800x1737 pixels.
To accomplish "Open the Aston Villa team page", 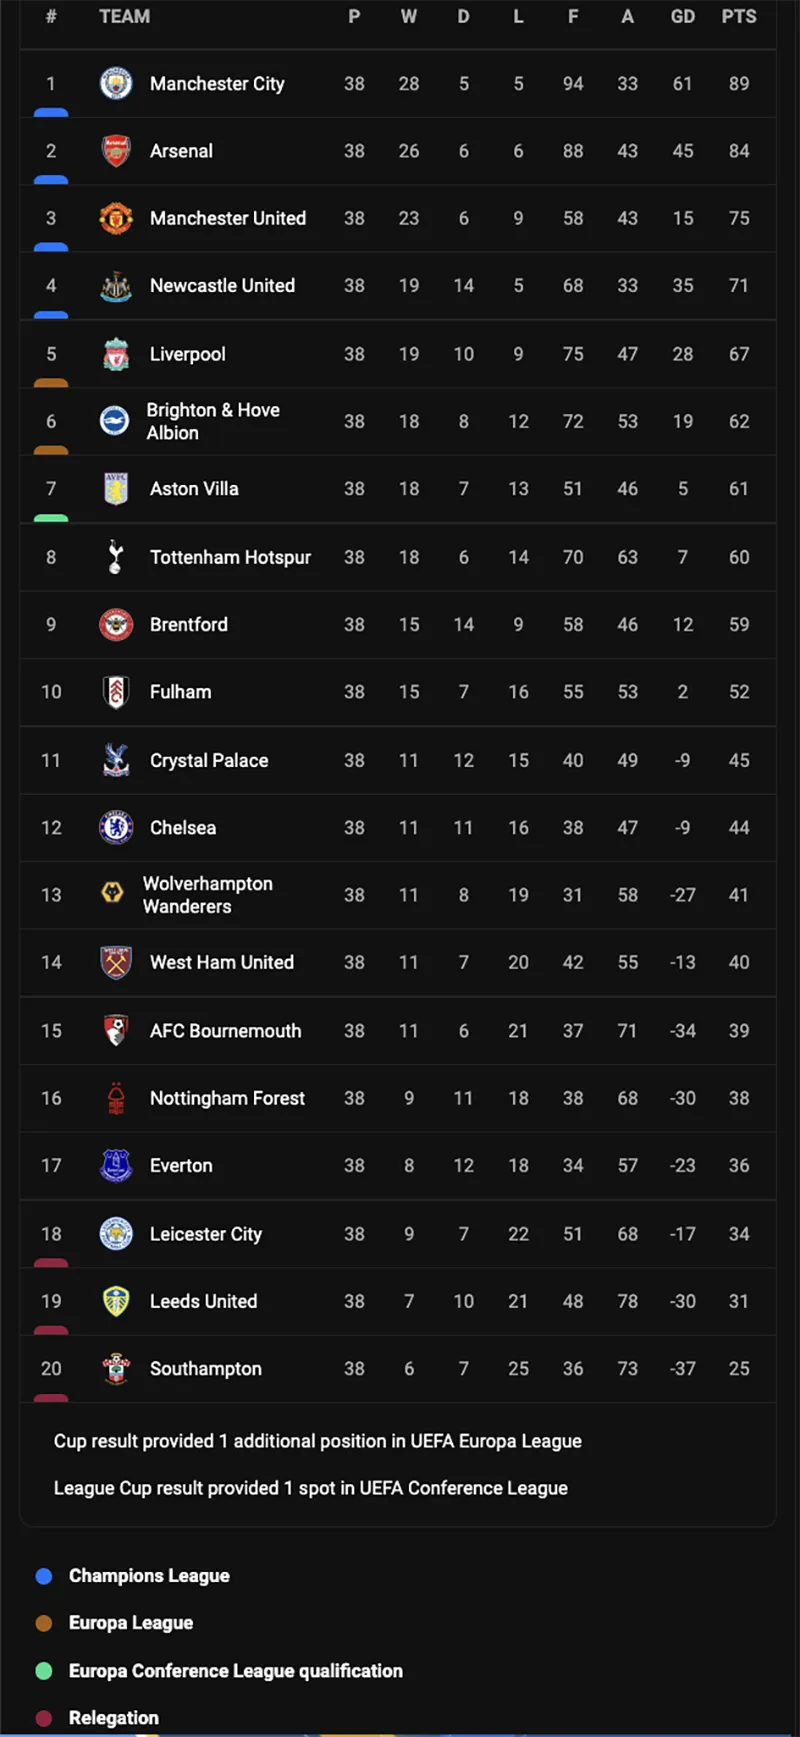I will click(x=194, y=489).
